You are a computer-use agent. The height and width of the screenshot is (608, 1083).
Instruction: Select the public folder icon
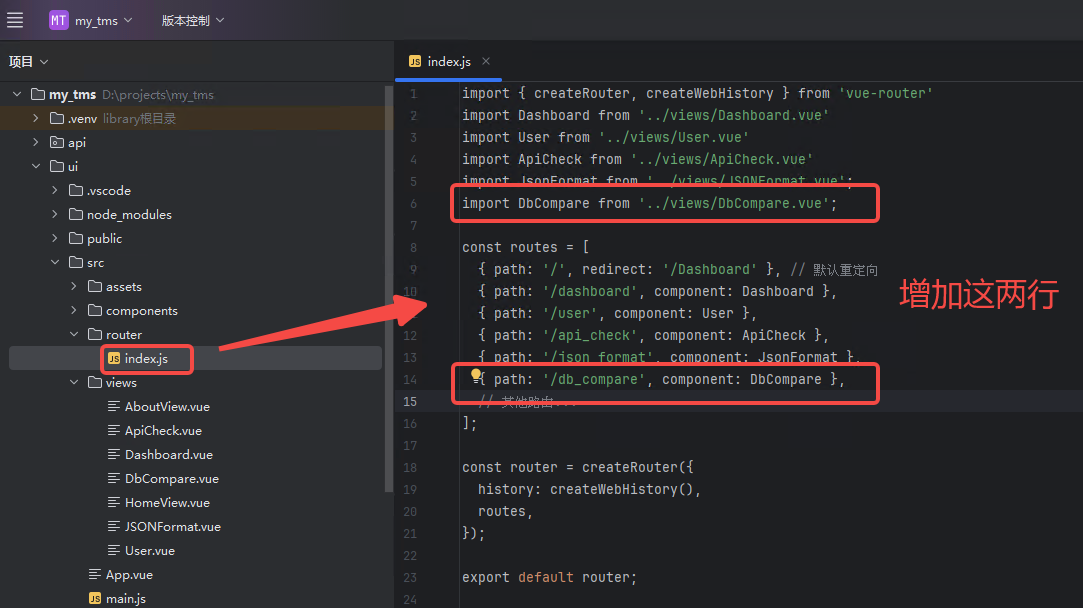tap(76, 238)
